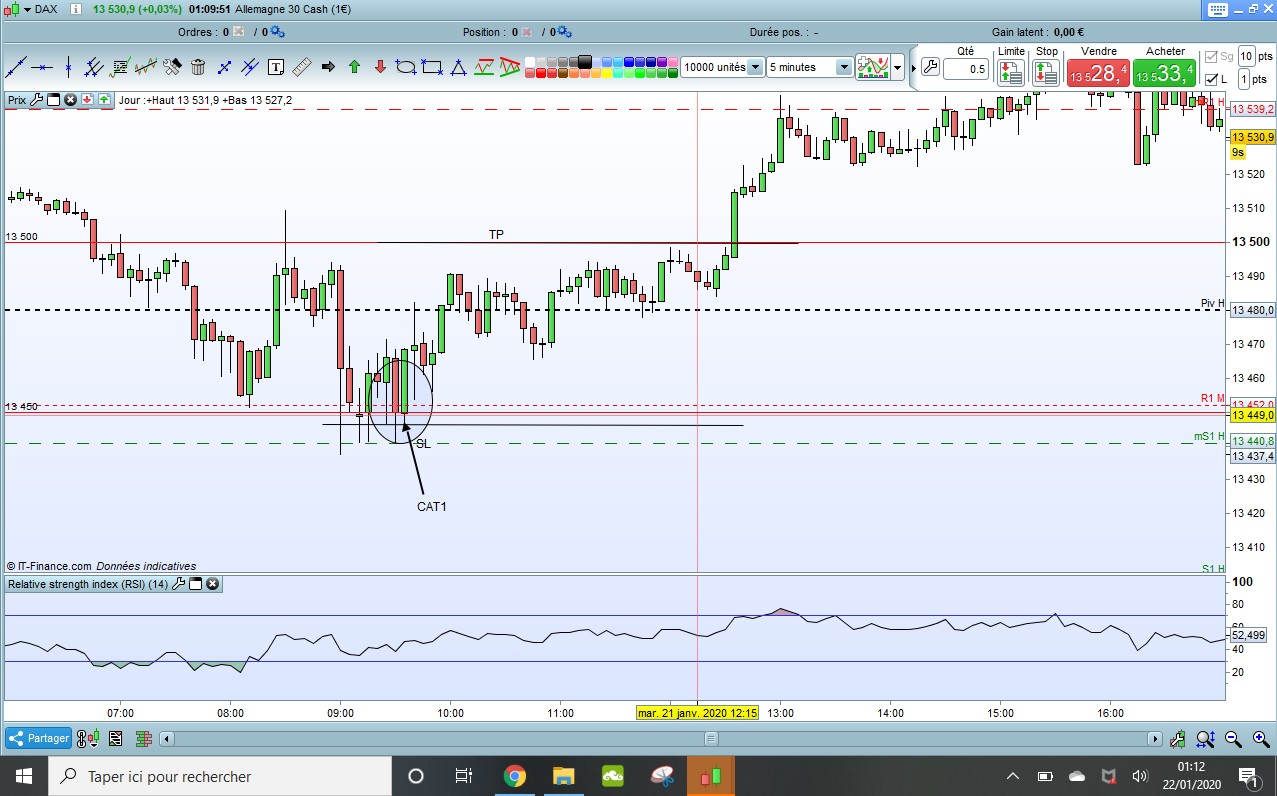Viewport: 1277px width, 796px height.
Task: Open Chrome from the taskbar
Action: tap(514, 776)
